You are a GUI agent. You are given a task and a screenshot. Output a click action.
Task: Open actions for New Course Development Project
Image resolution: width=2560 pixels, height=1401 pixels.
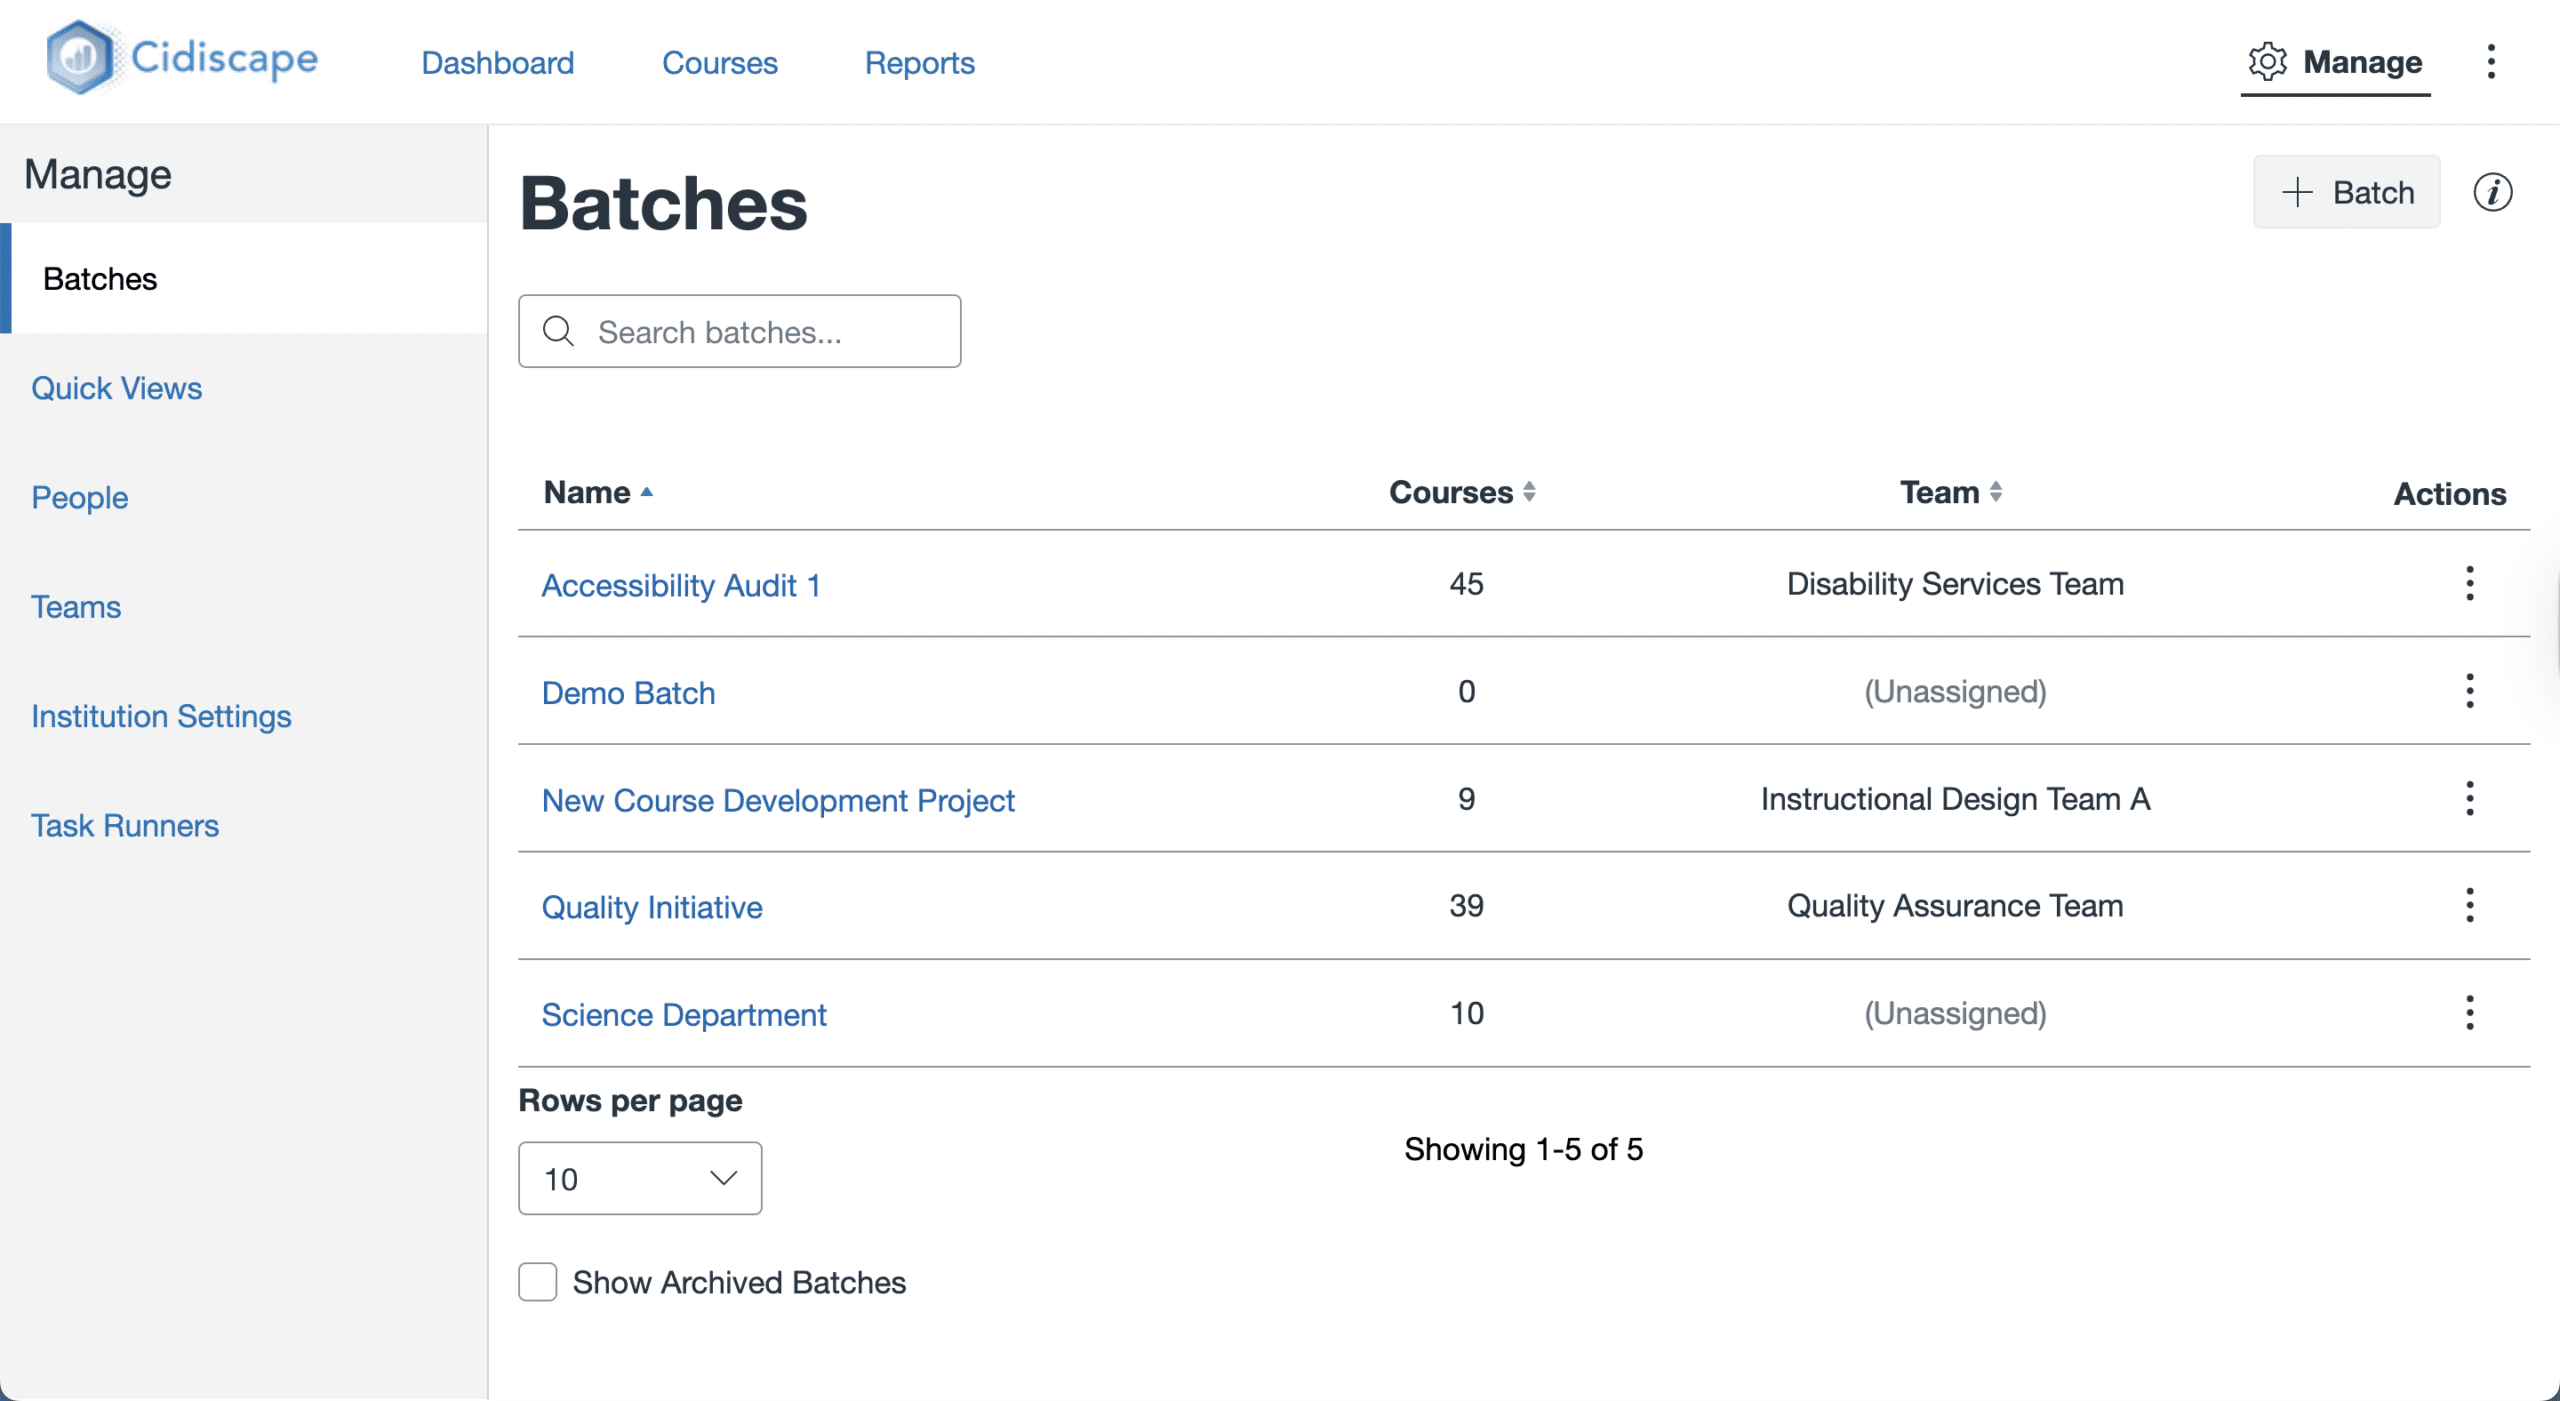[x=2469, y=799]
